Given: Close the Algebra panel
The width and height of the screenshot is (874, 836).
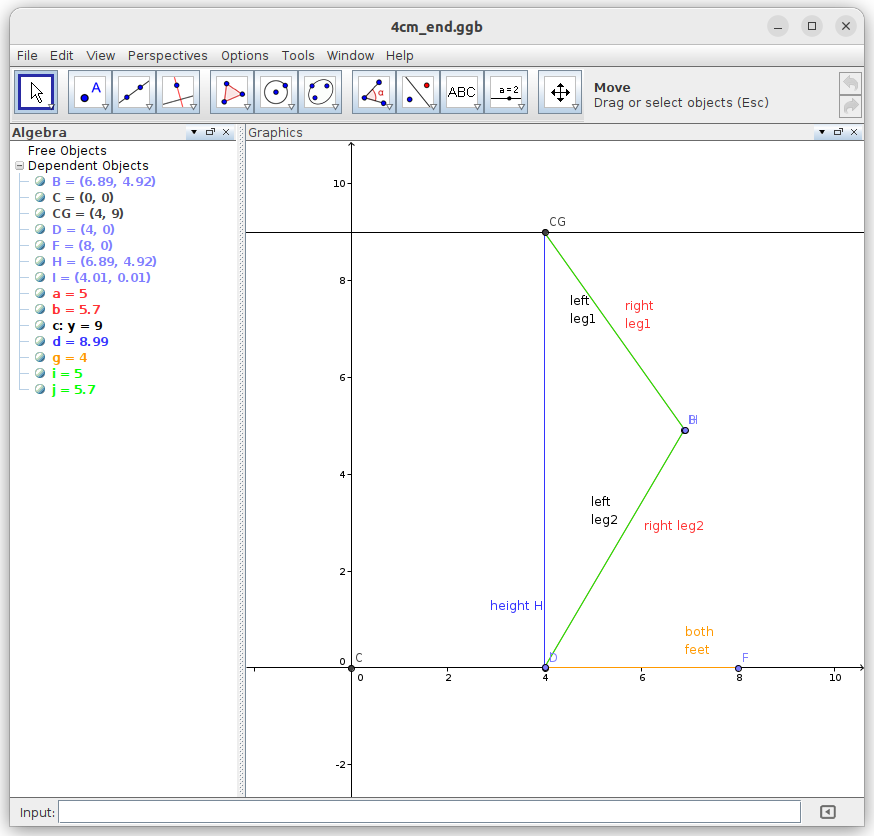Looking at the screenshot, I should point(226,132).
